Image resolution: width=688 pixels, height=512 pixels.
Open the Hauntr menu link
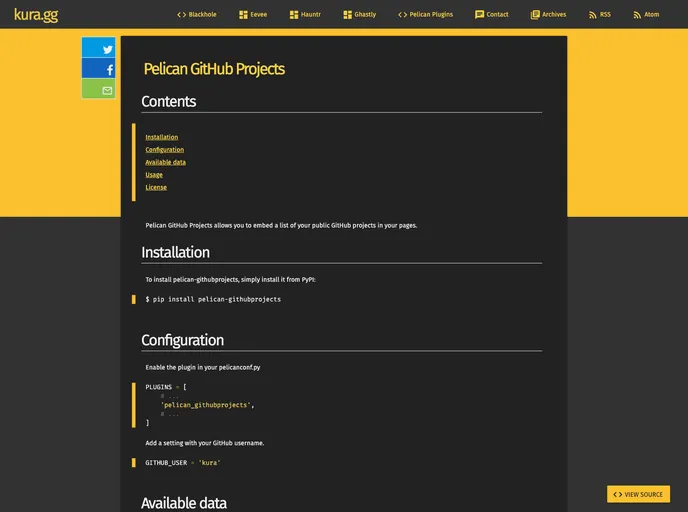(311, 14)
